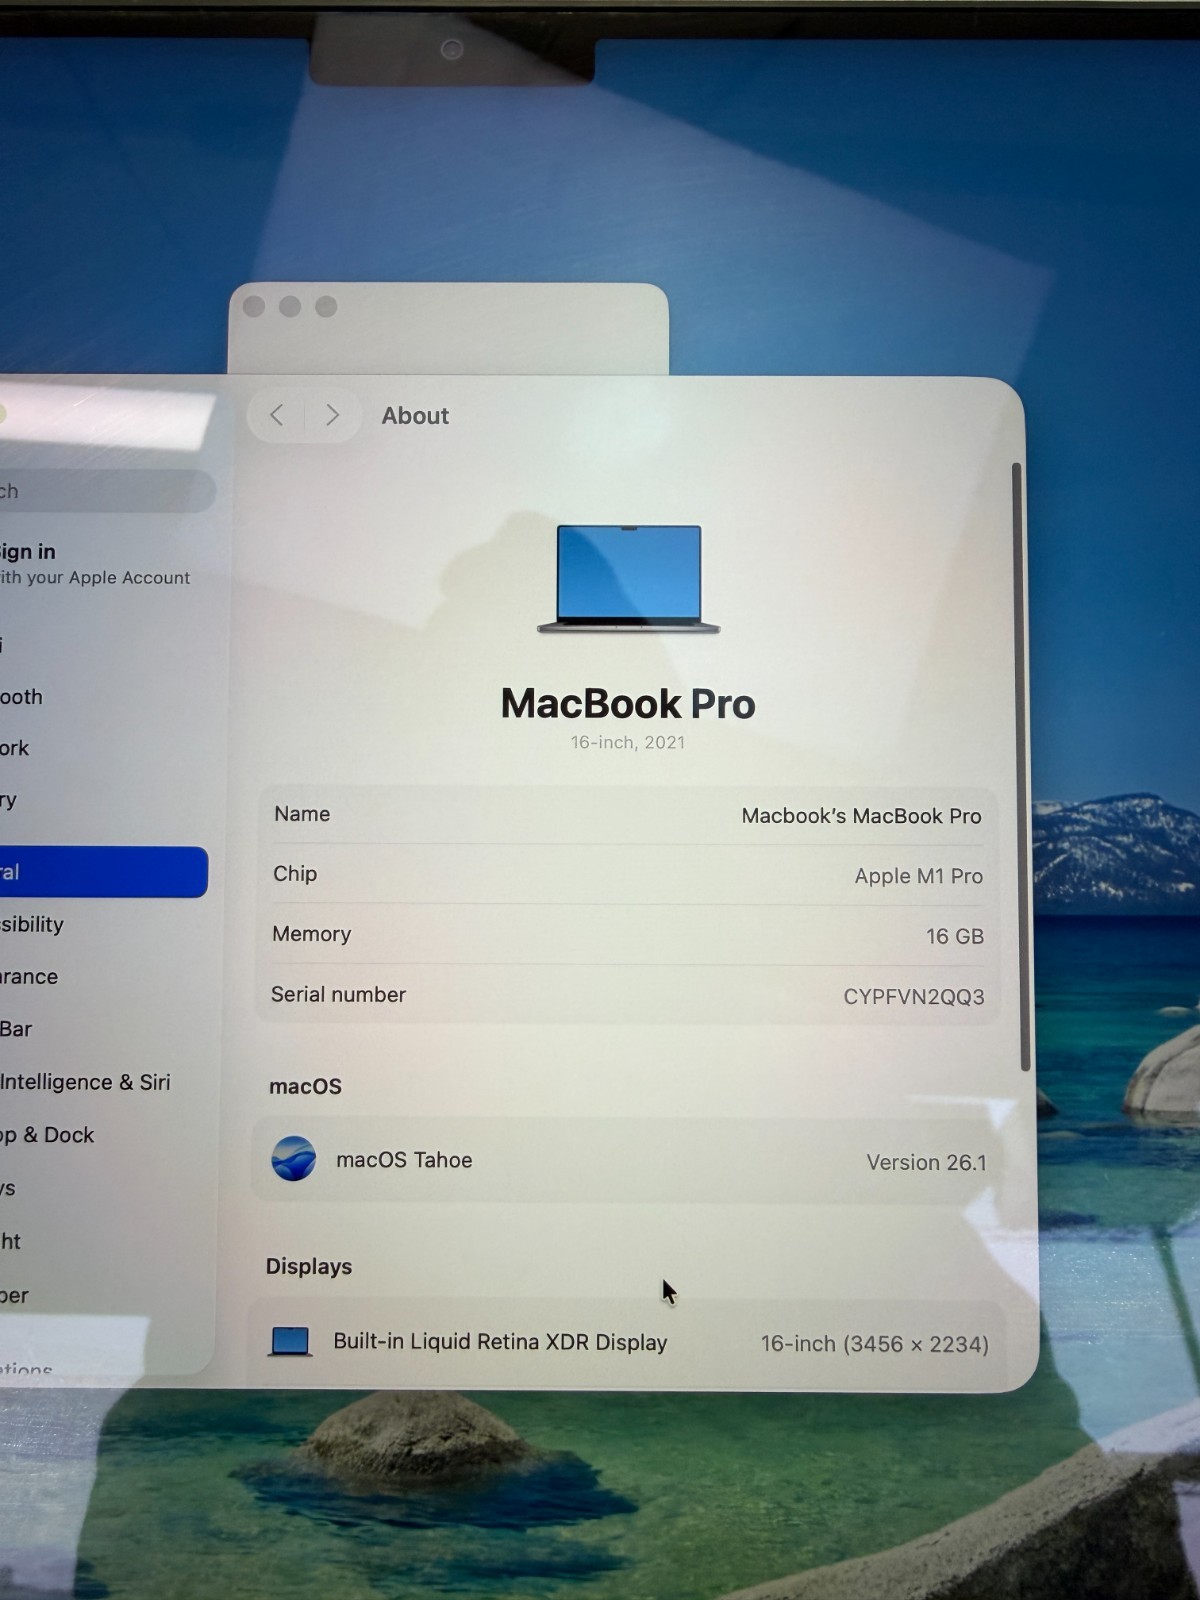Open Battery settings in sidebar
1200x1600 pixels.
(9, 800)
